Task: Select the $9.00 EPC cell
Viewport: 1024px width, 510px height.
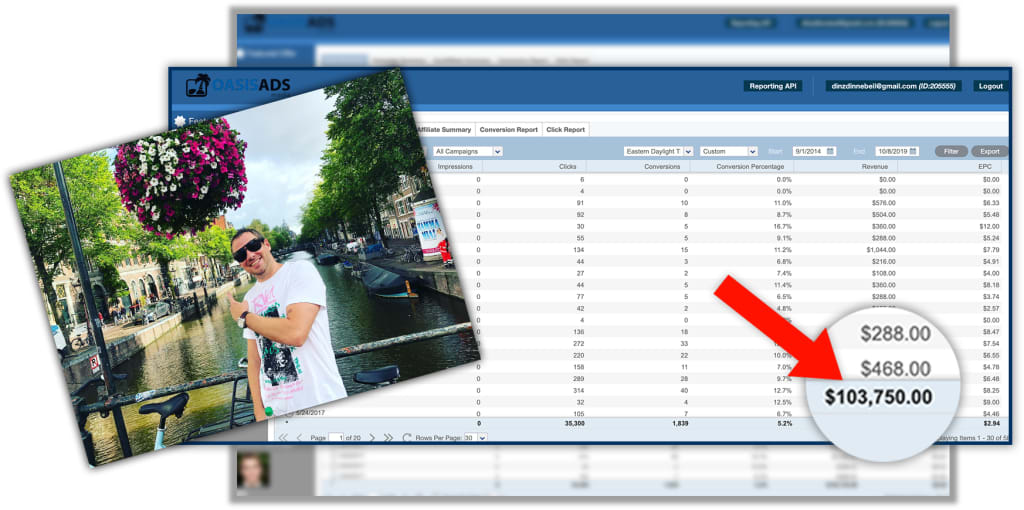Action: [x=992, y=403]
